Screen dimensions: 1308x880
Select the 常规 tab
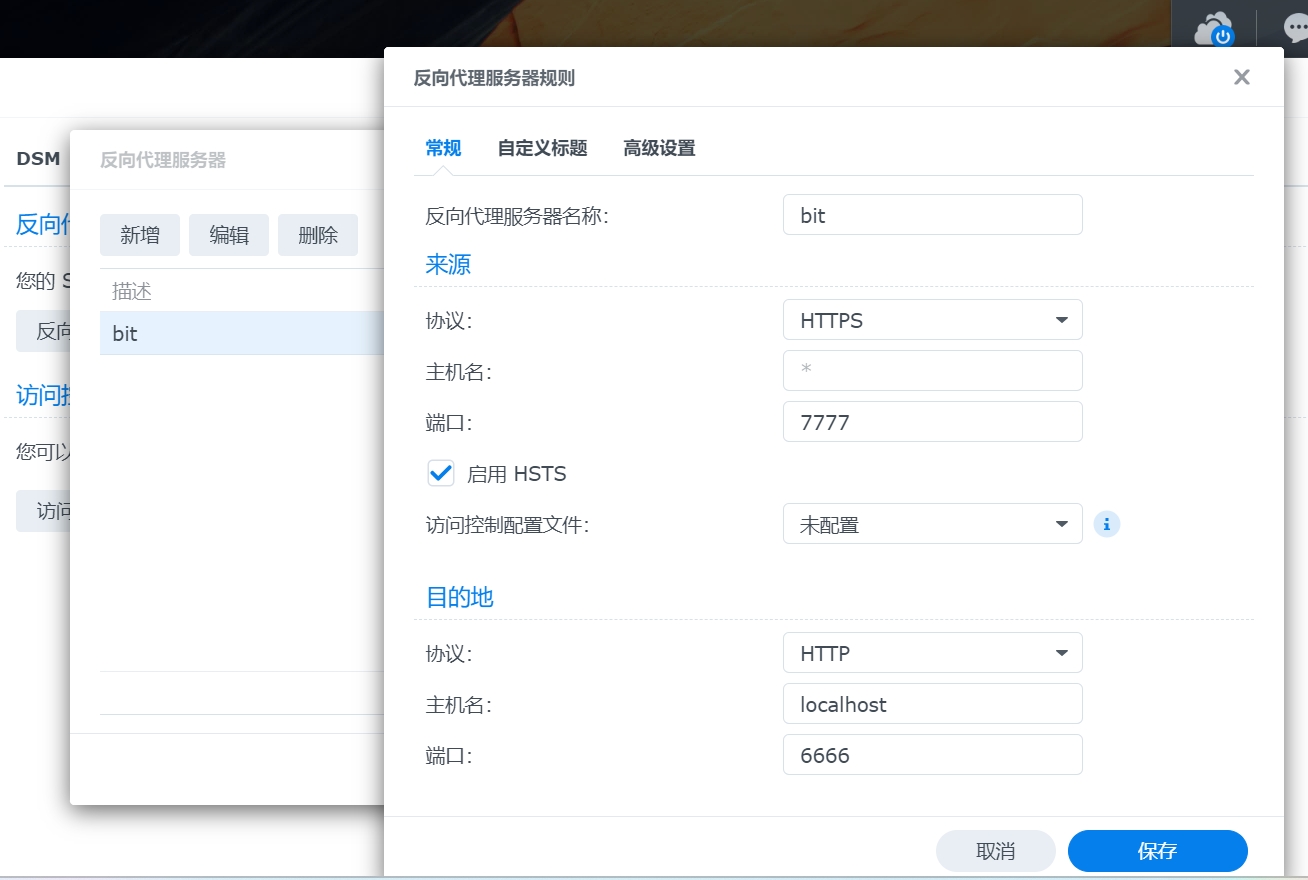point(443,147)
